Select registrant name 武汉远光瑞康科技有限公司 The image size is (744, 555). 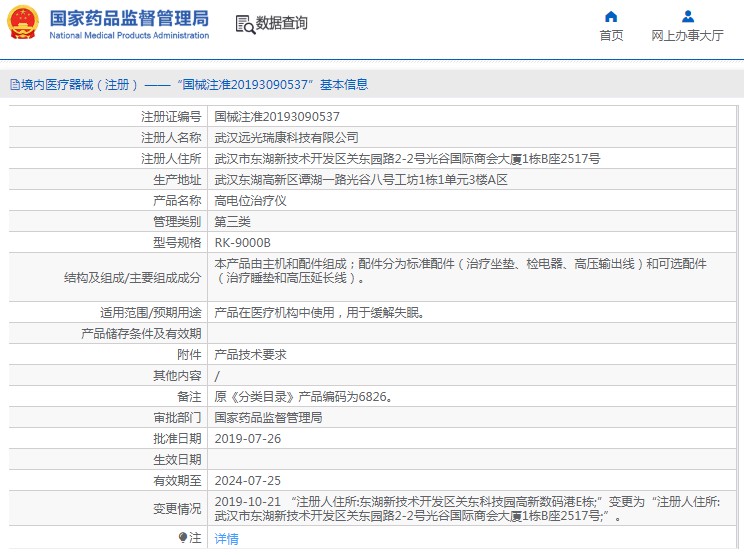point(286,138)
